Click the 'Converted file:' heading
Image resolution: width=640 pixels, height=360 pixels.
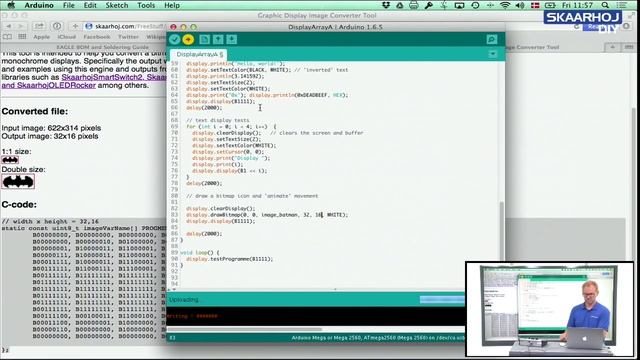click(x=35, y=111)
